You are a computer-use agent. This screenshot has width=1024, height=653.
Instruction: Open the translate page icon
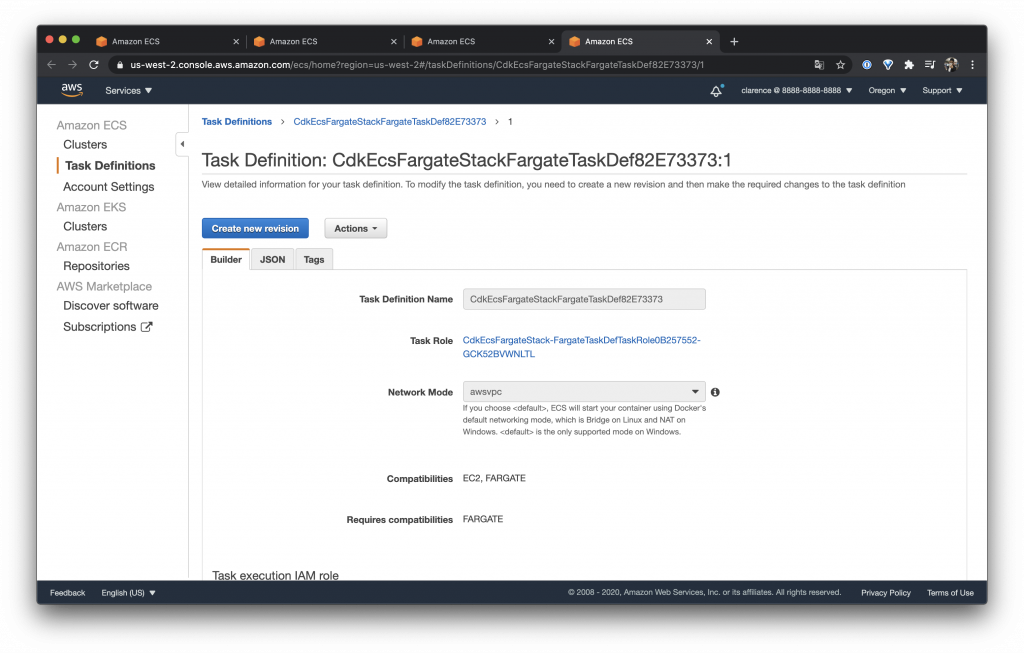819,65
